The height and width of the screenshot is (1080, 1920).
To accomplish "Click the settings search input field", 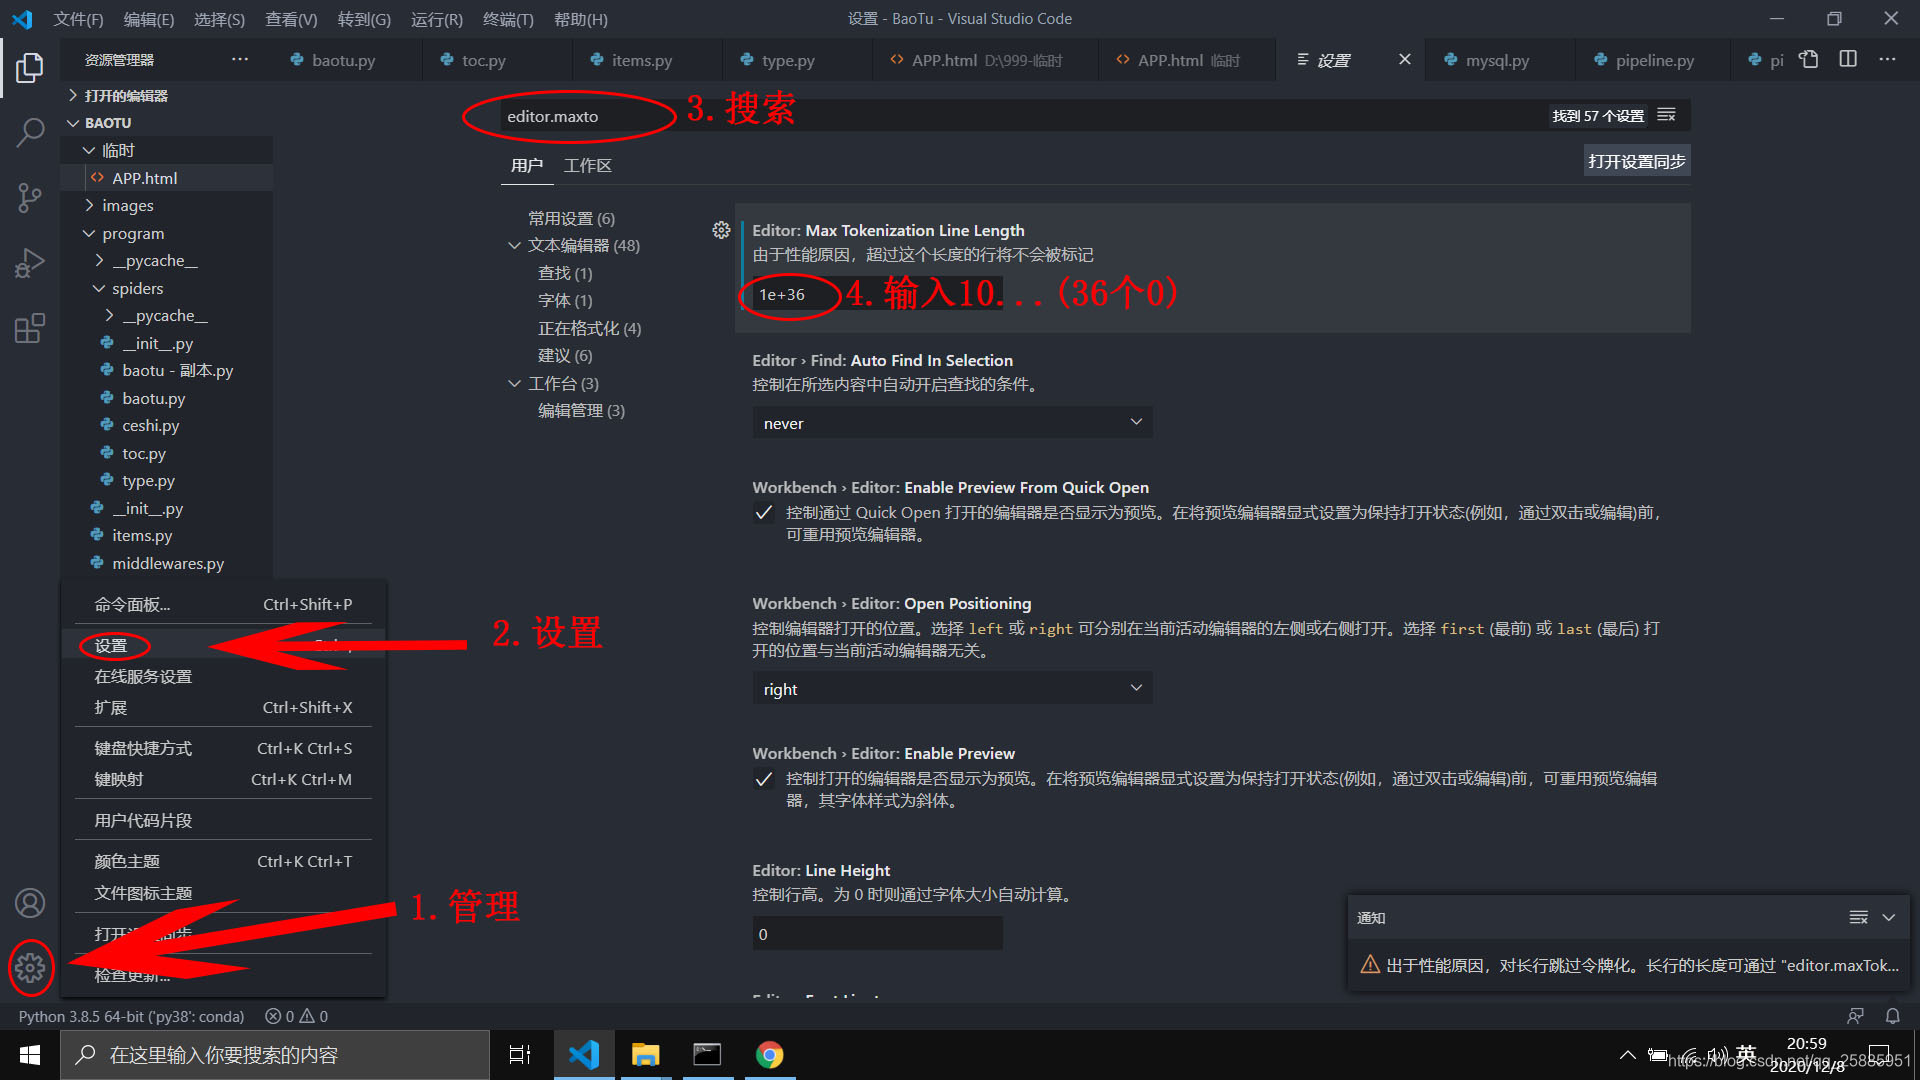I will [x=1000, y=116].
